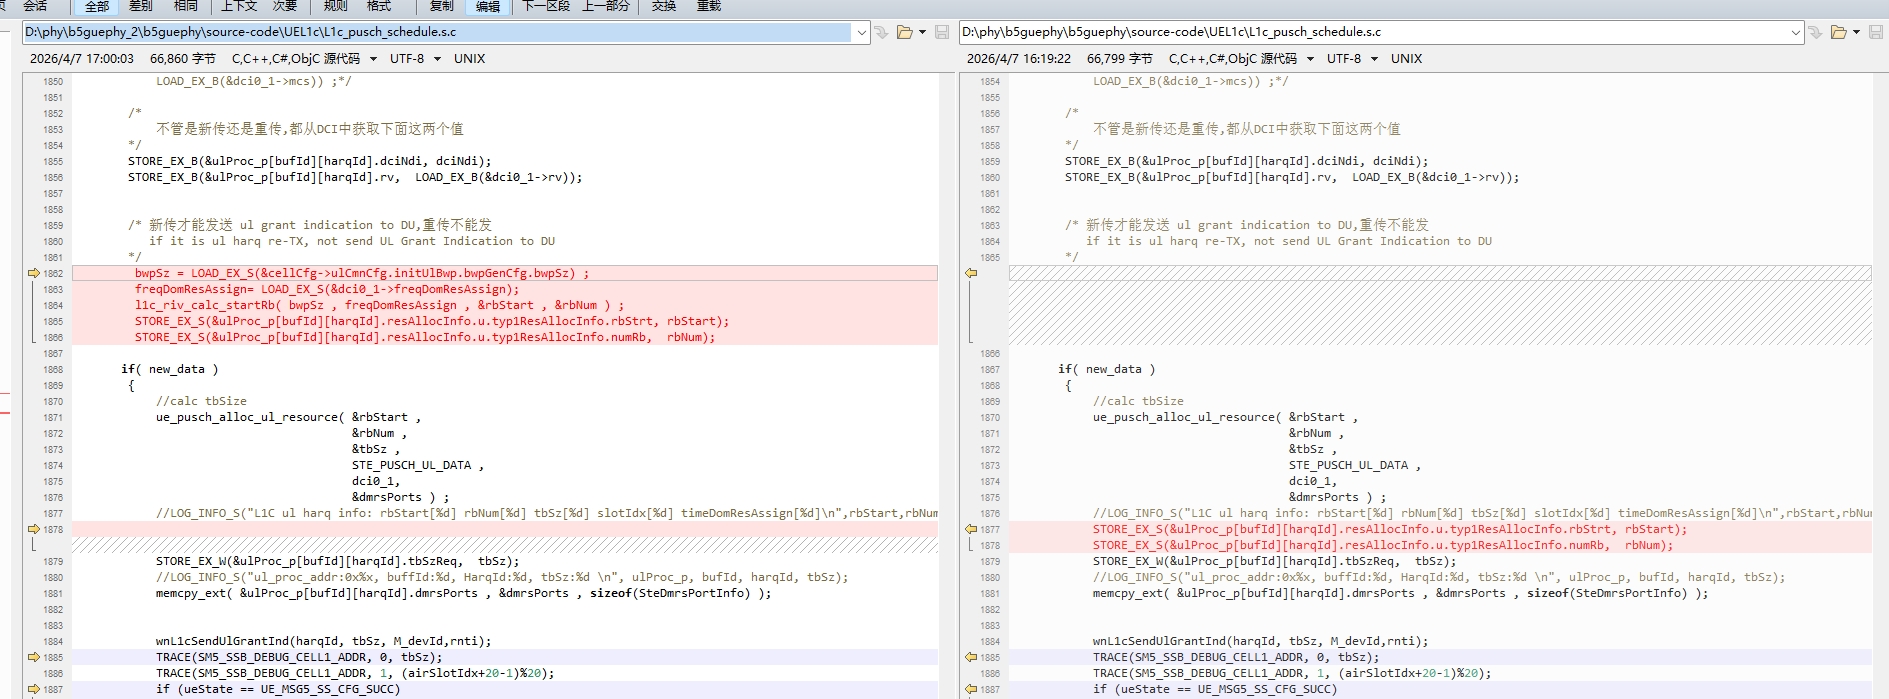This screenshot has height=699, width=1889.
Task: Click the right pane save disk icon
Action: click(1876, 32)
